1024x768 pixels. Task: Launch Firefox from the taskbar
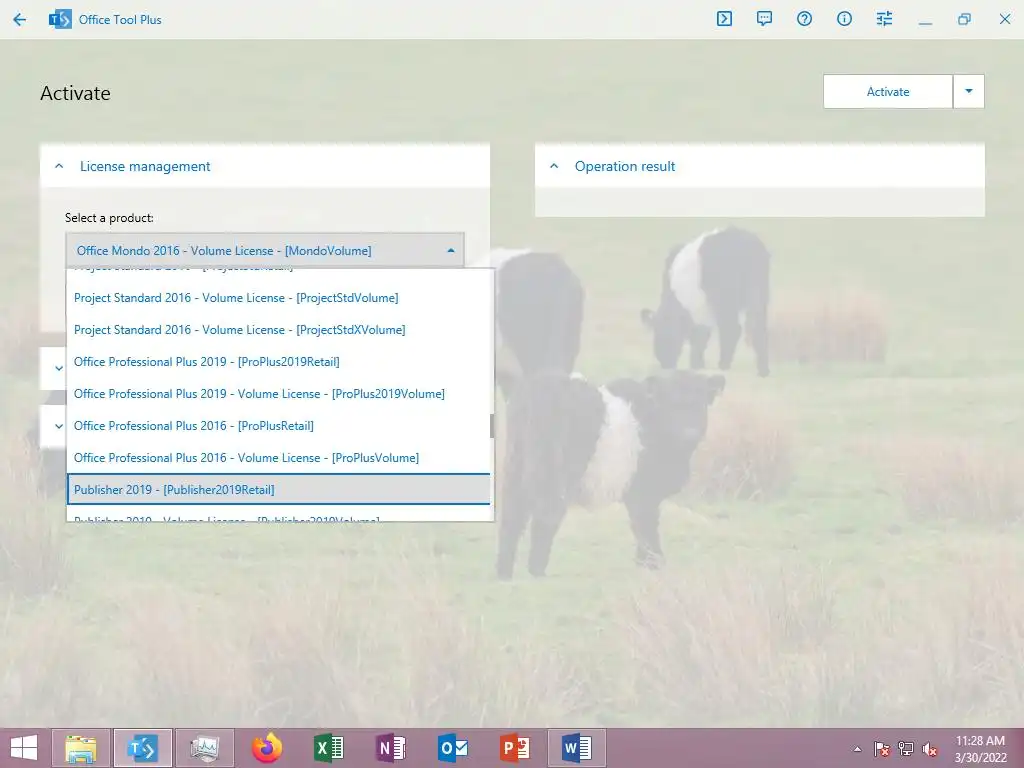click(267, 748)
